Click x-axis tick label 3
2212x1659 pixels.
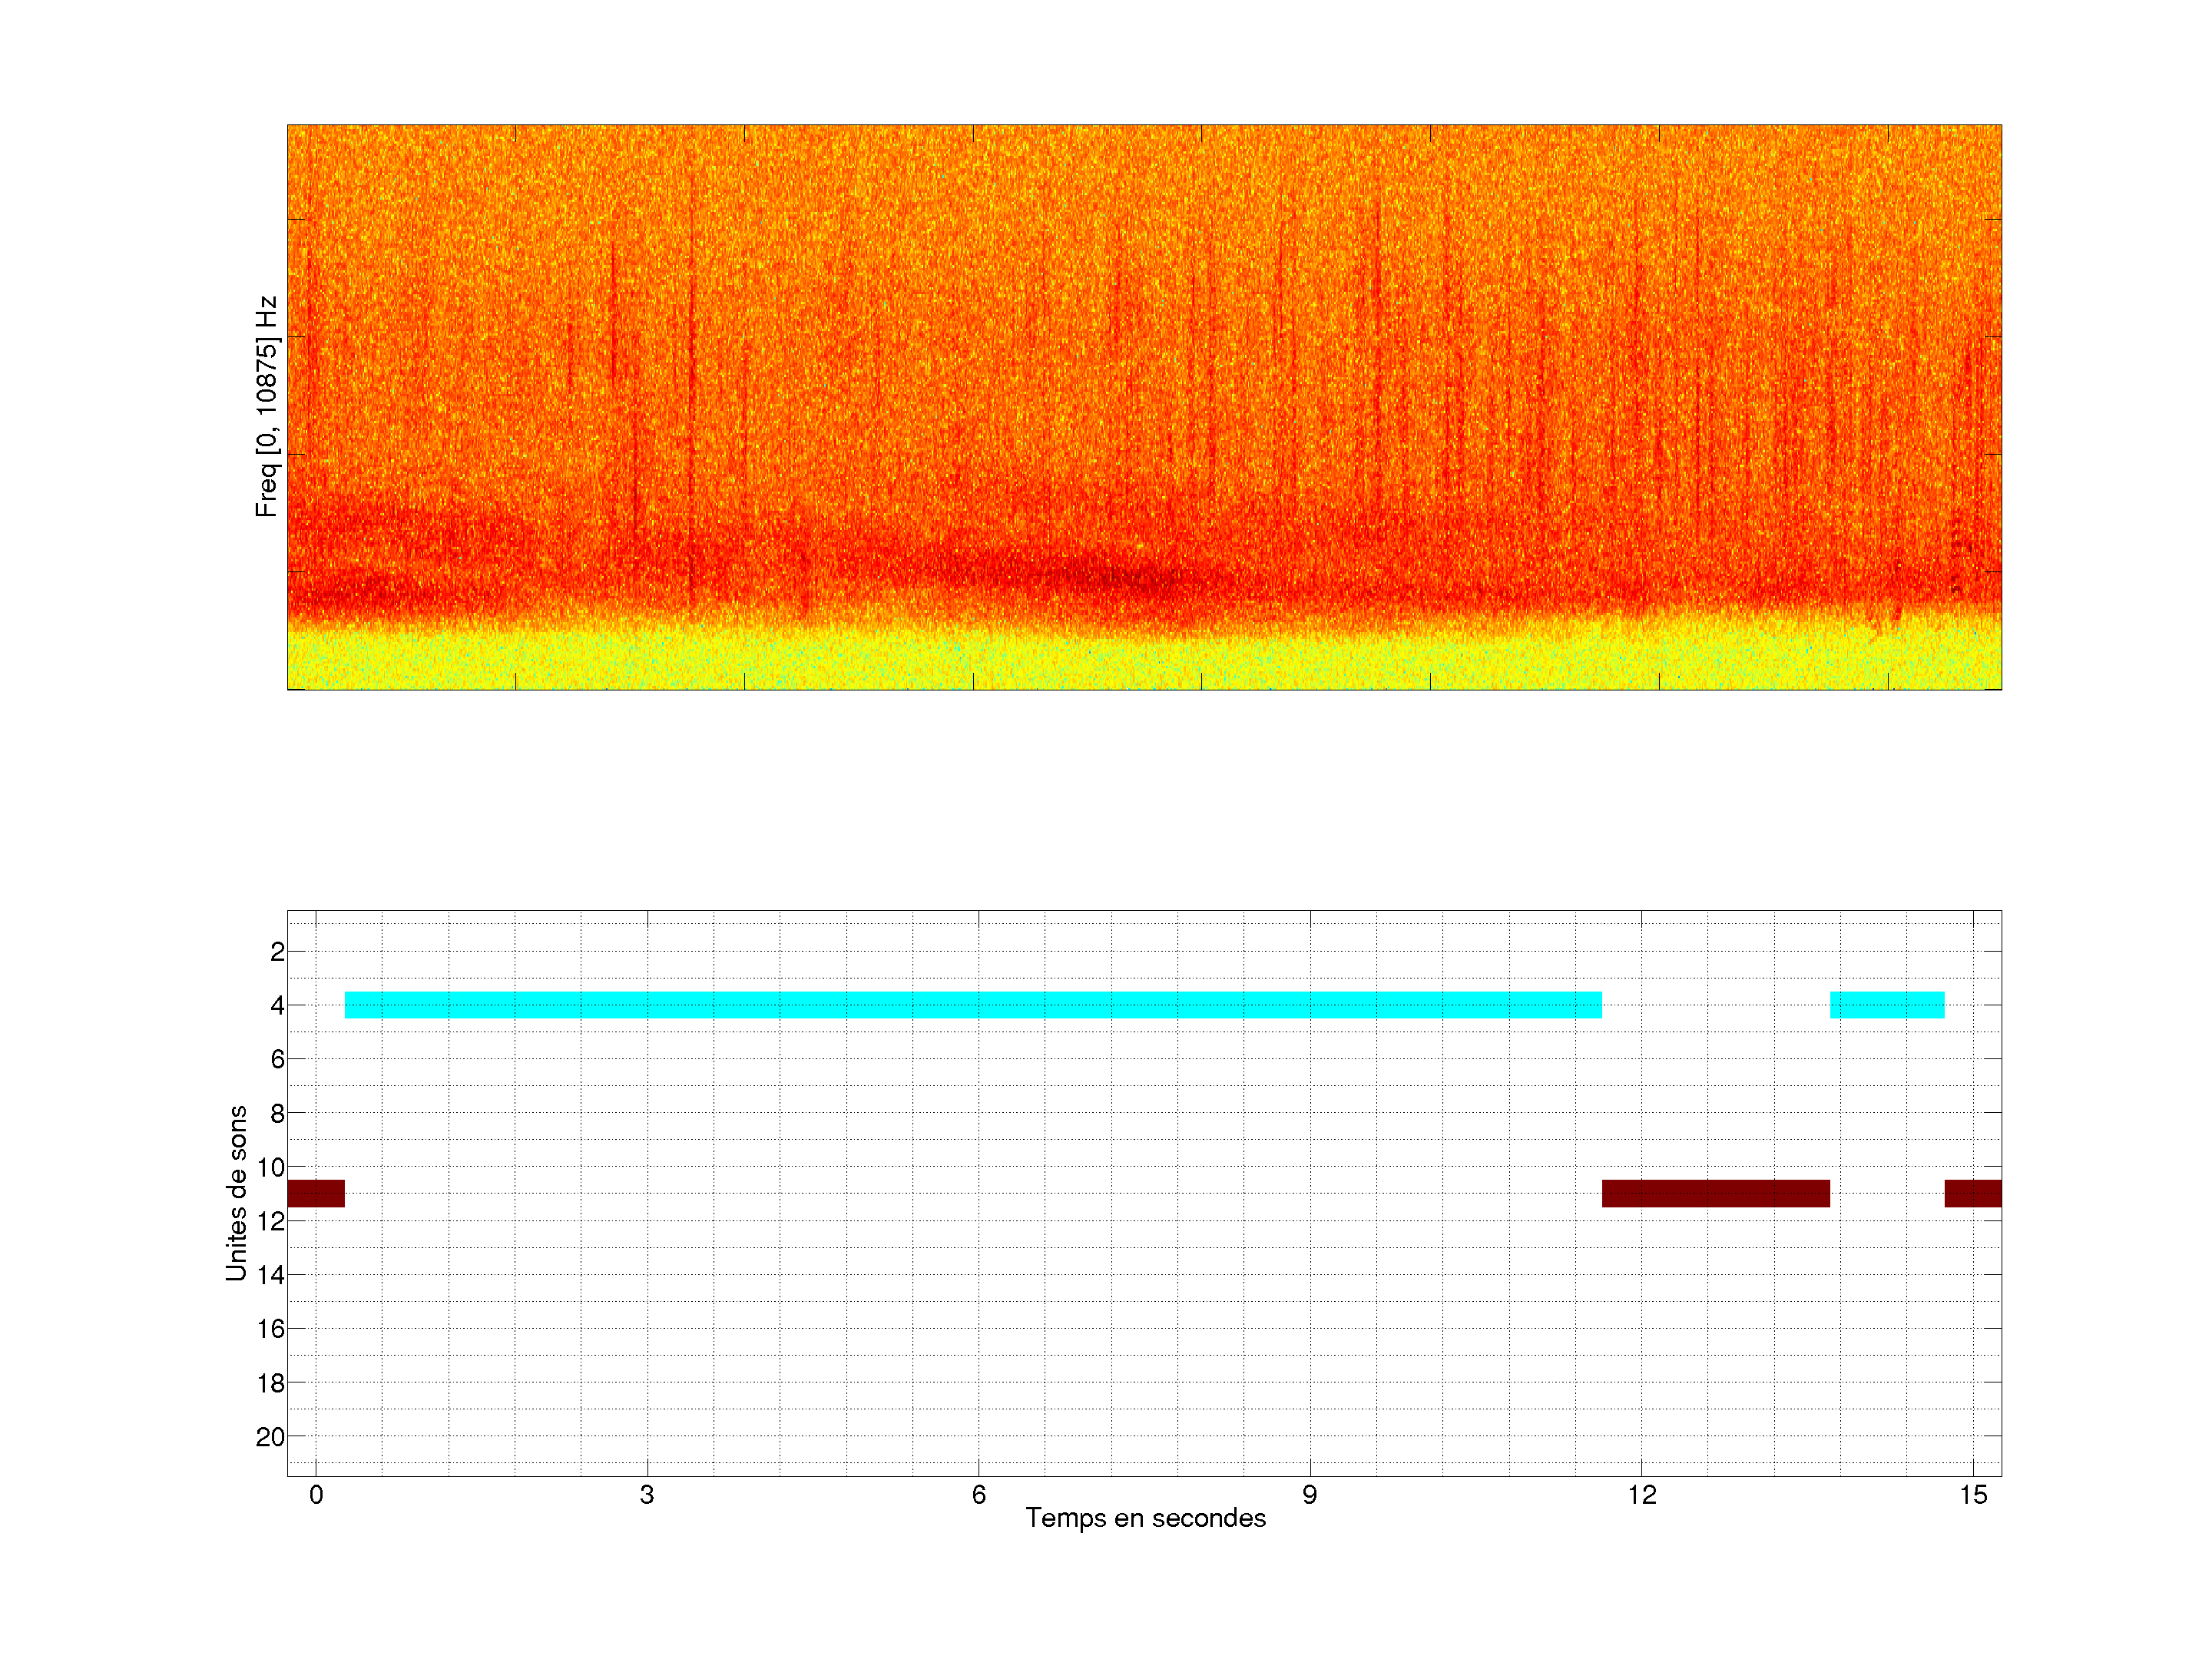point(647,1495)
